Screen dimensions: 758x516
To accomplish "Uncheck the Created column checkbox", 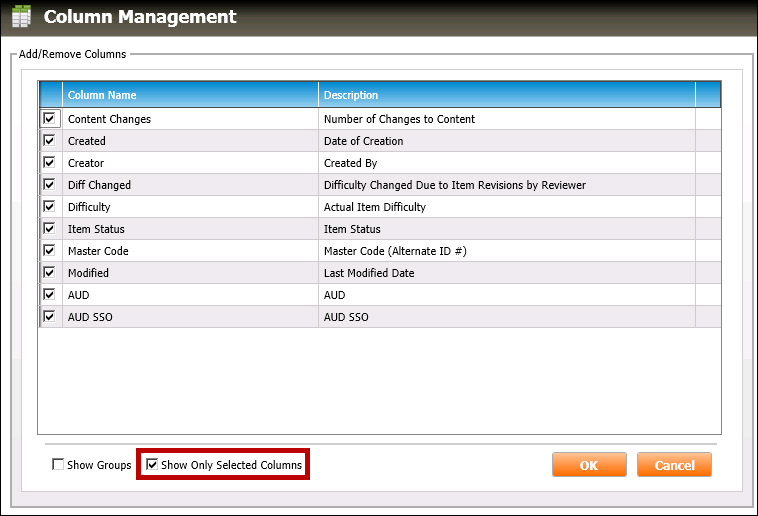I will (49, 141).
